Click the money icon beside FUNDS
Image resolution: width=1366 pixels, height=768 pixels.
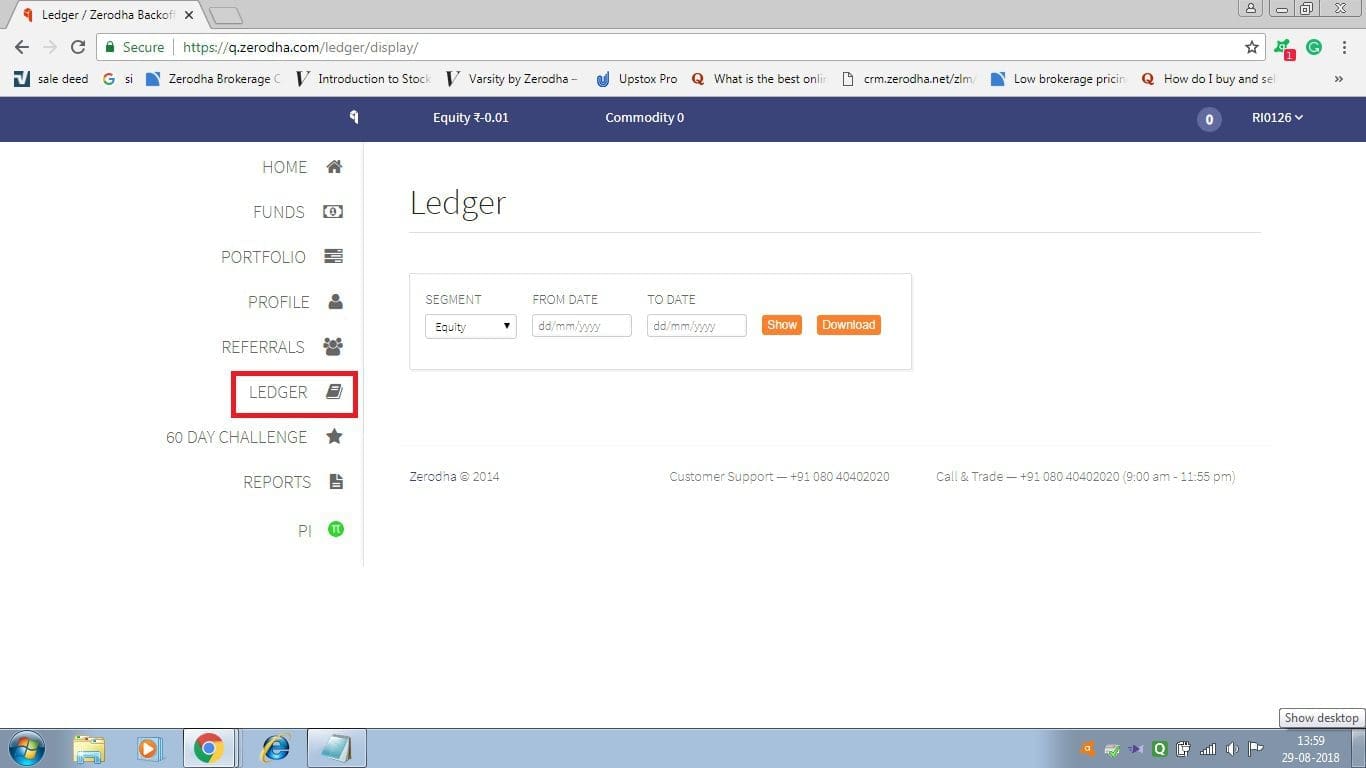(333, 212)
